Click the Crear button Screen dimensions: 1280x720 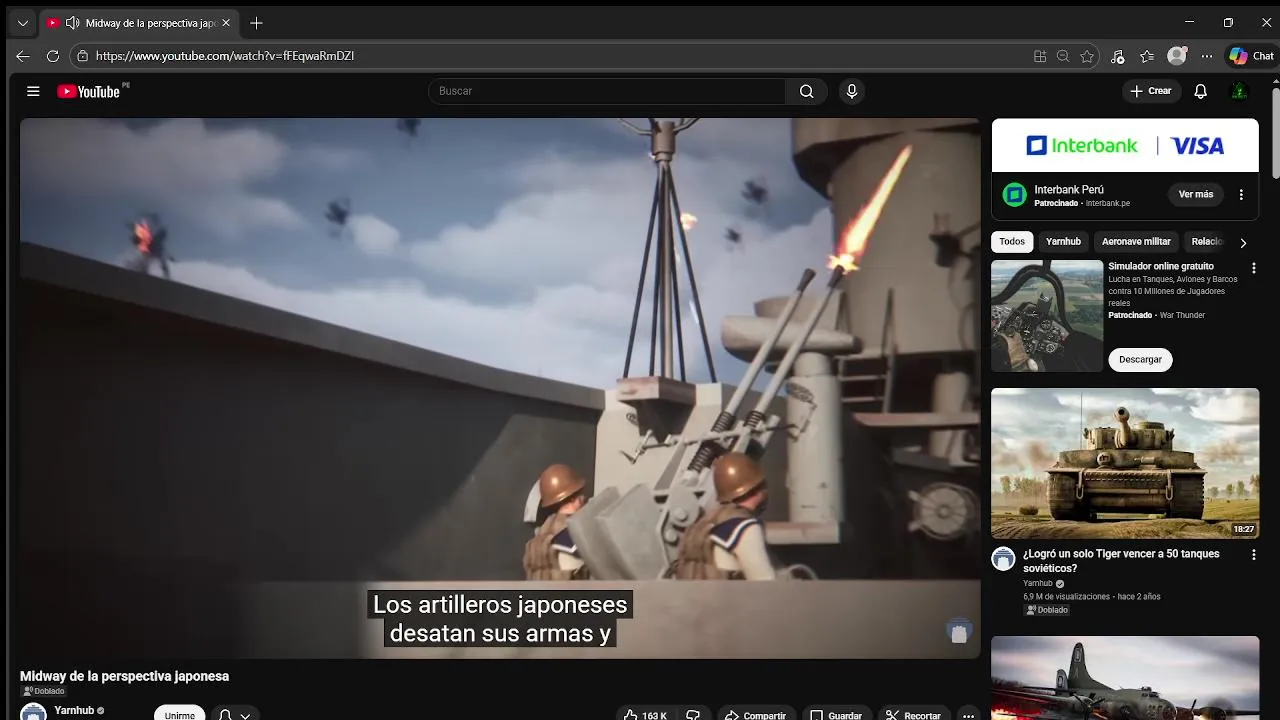coord(1150,91)
